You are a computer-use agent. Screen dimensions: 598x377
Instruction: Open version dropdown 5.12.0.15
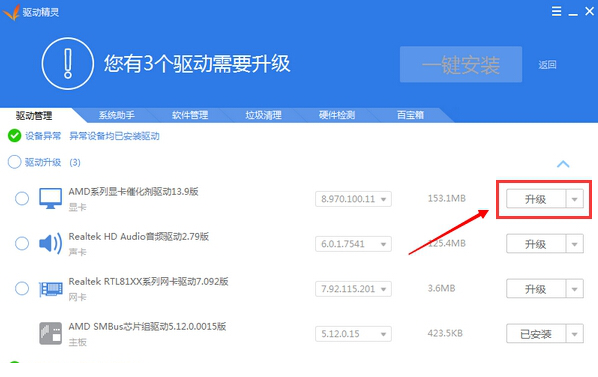pos(353,334)
